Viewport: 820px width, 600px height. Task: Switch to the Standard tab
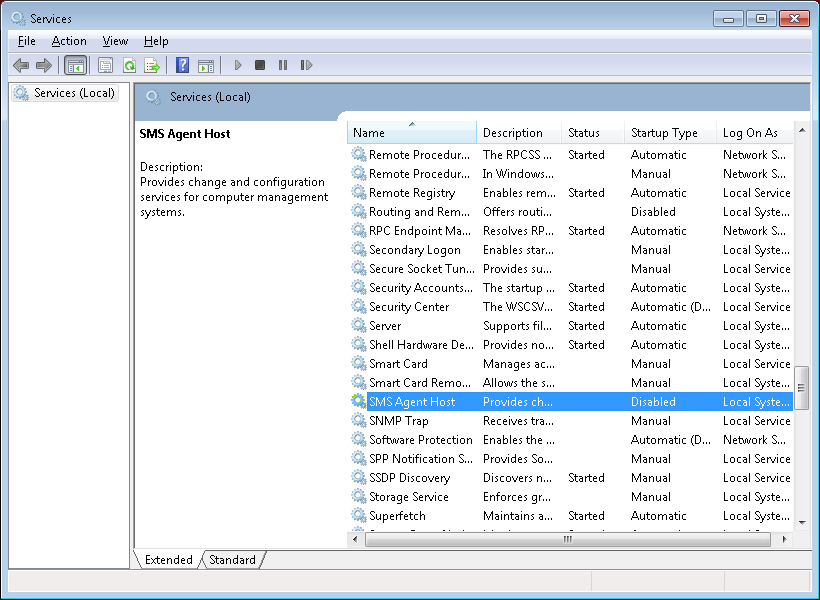pyautogui.click(x=232, y=560)
